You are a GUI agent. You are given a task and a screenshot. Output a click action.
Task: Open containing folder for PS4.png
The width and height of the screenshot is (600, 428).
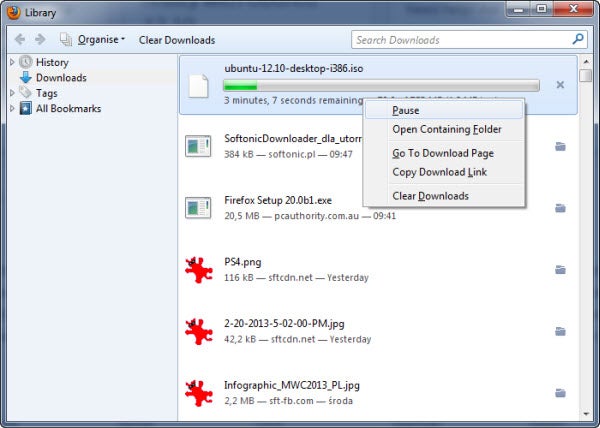(x=560, y=270)
